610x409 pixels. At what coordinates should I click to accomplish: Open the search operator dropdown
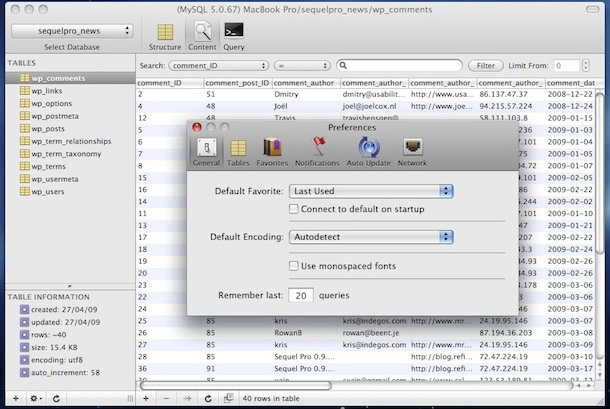tap(302, 66)
